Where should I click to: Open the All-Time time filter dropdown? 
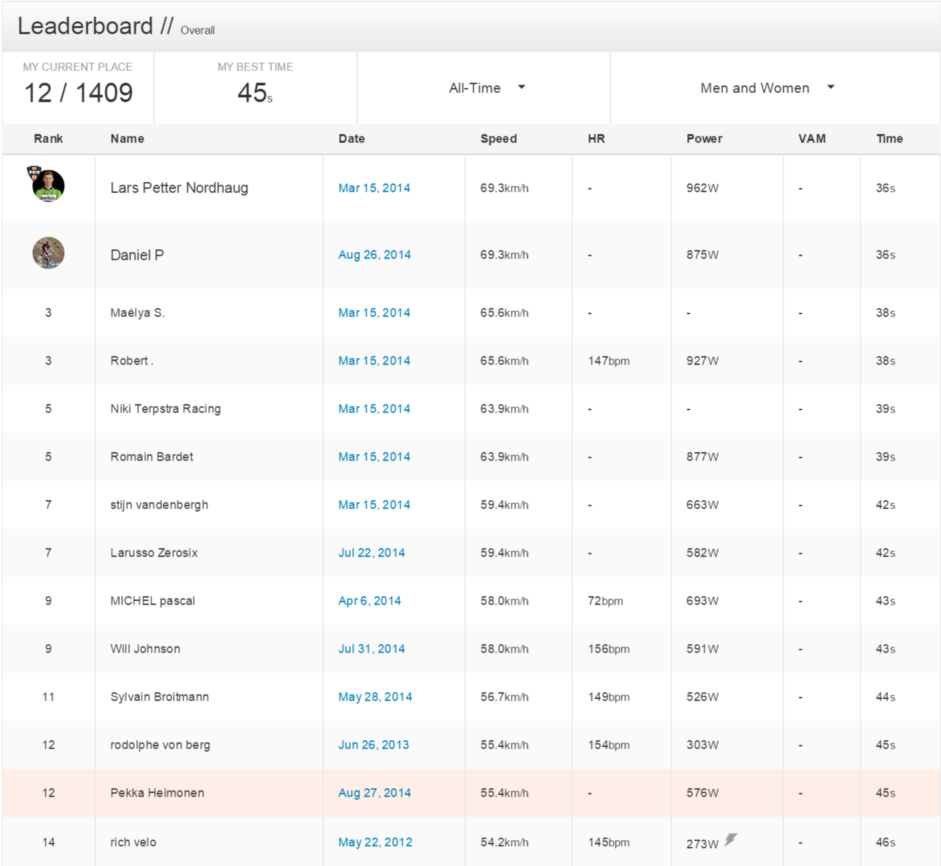point(486,88)
